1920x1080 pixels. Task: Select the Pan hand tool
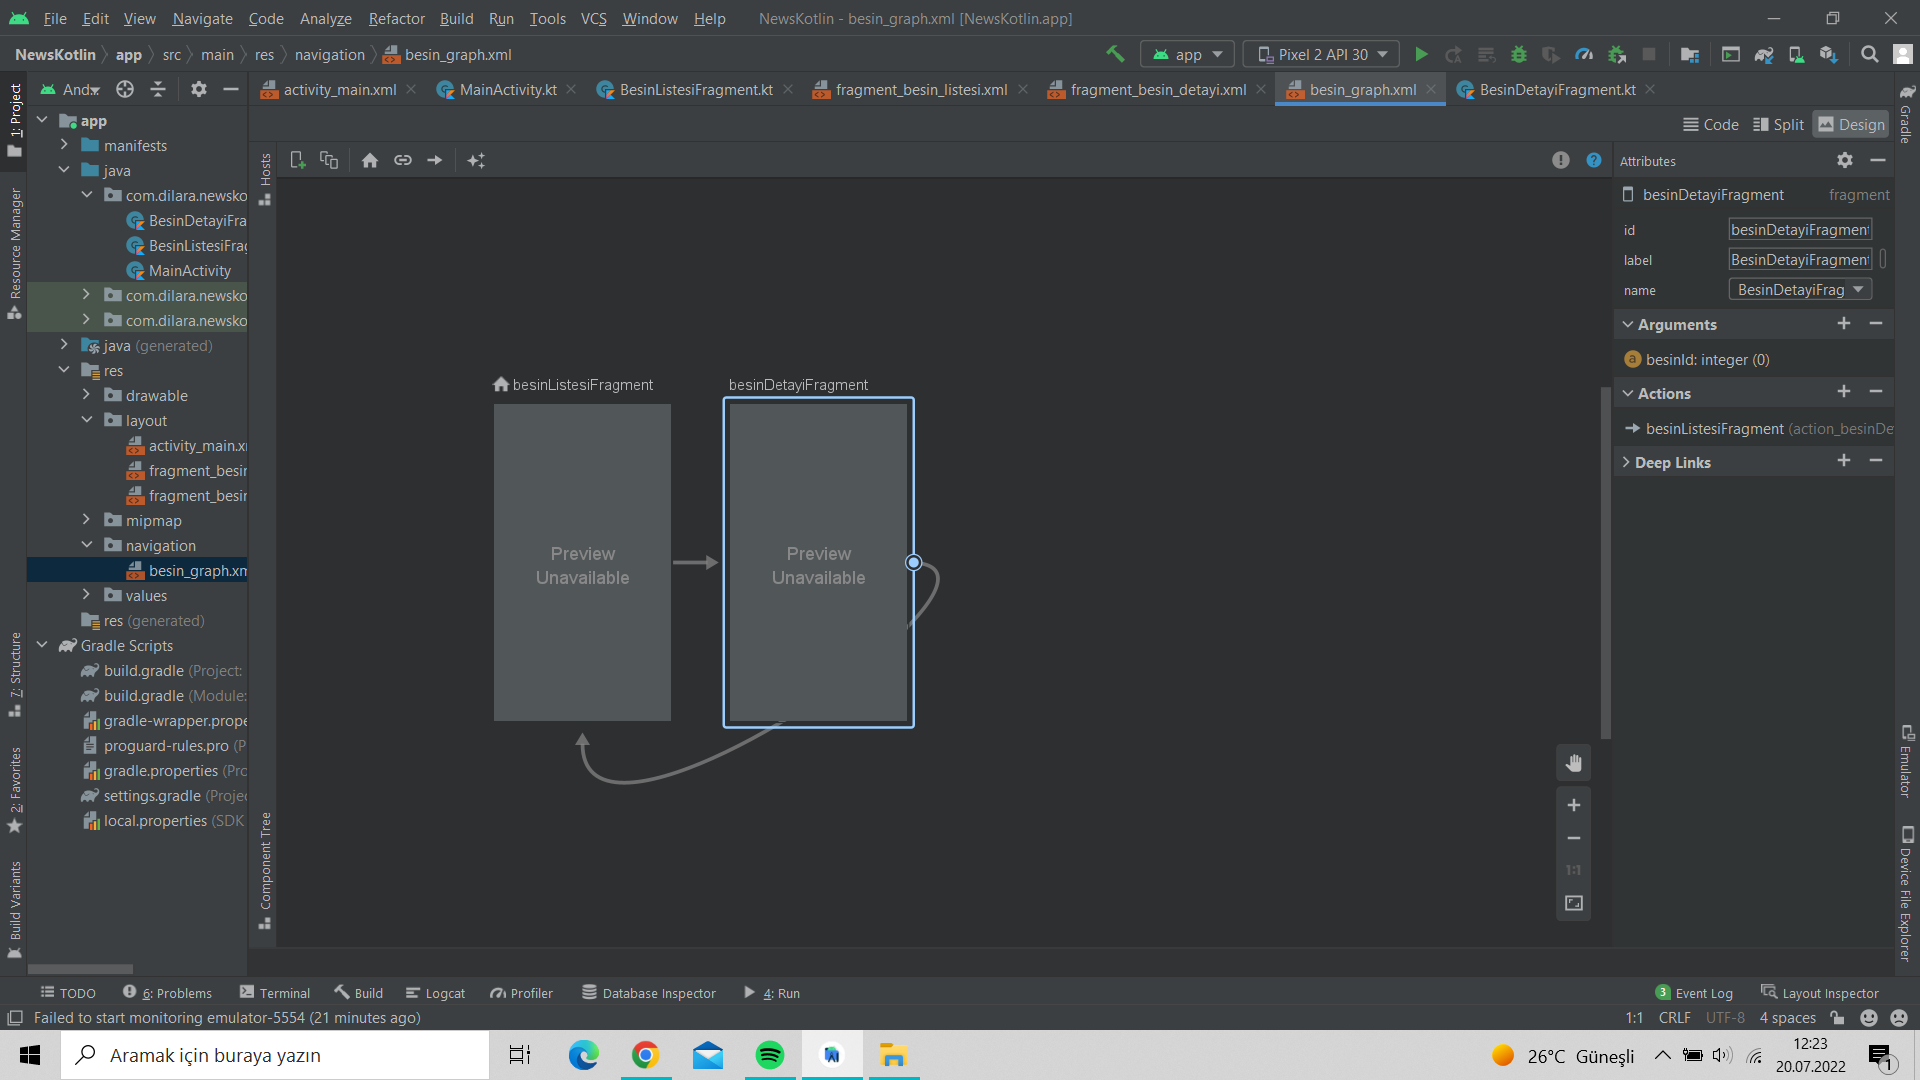point(1573,764)
